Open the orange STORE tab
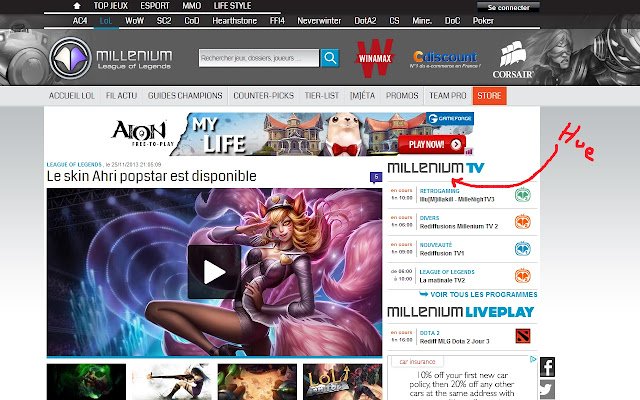This screenshot has width=640, height=400. (489, 96)
